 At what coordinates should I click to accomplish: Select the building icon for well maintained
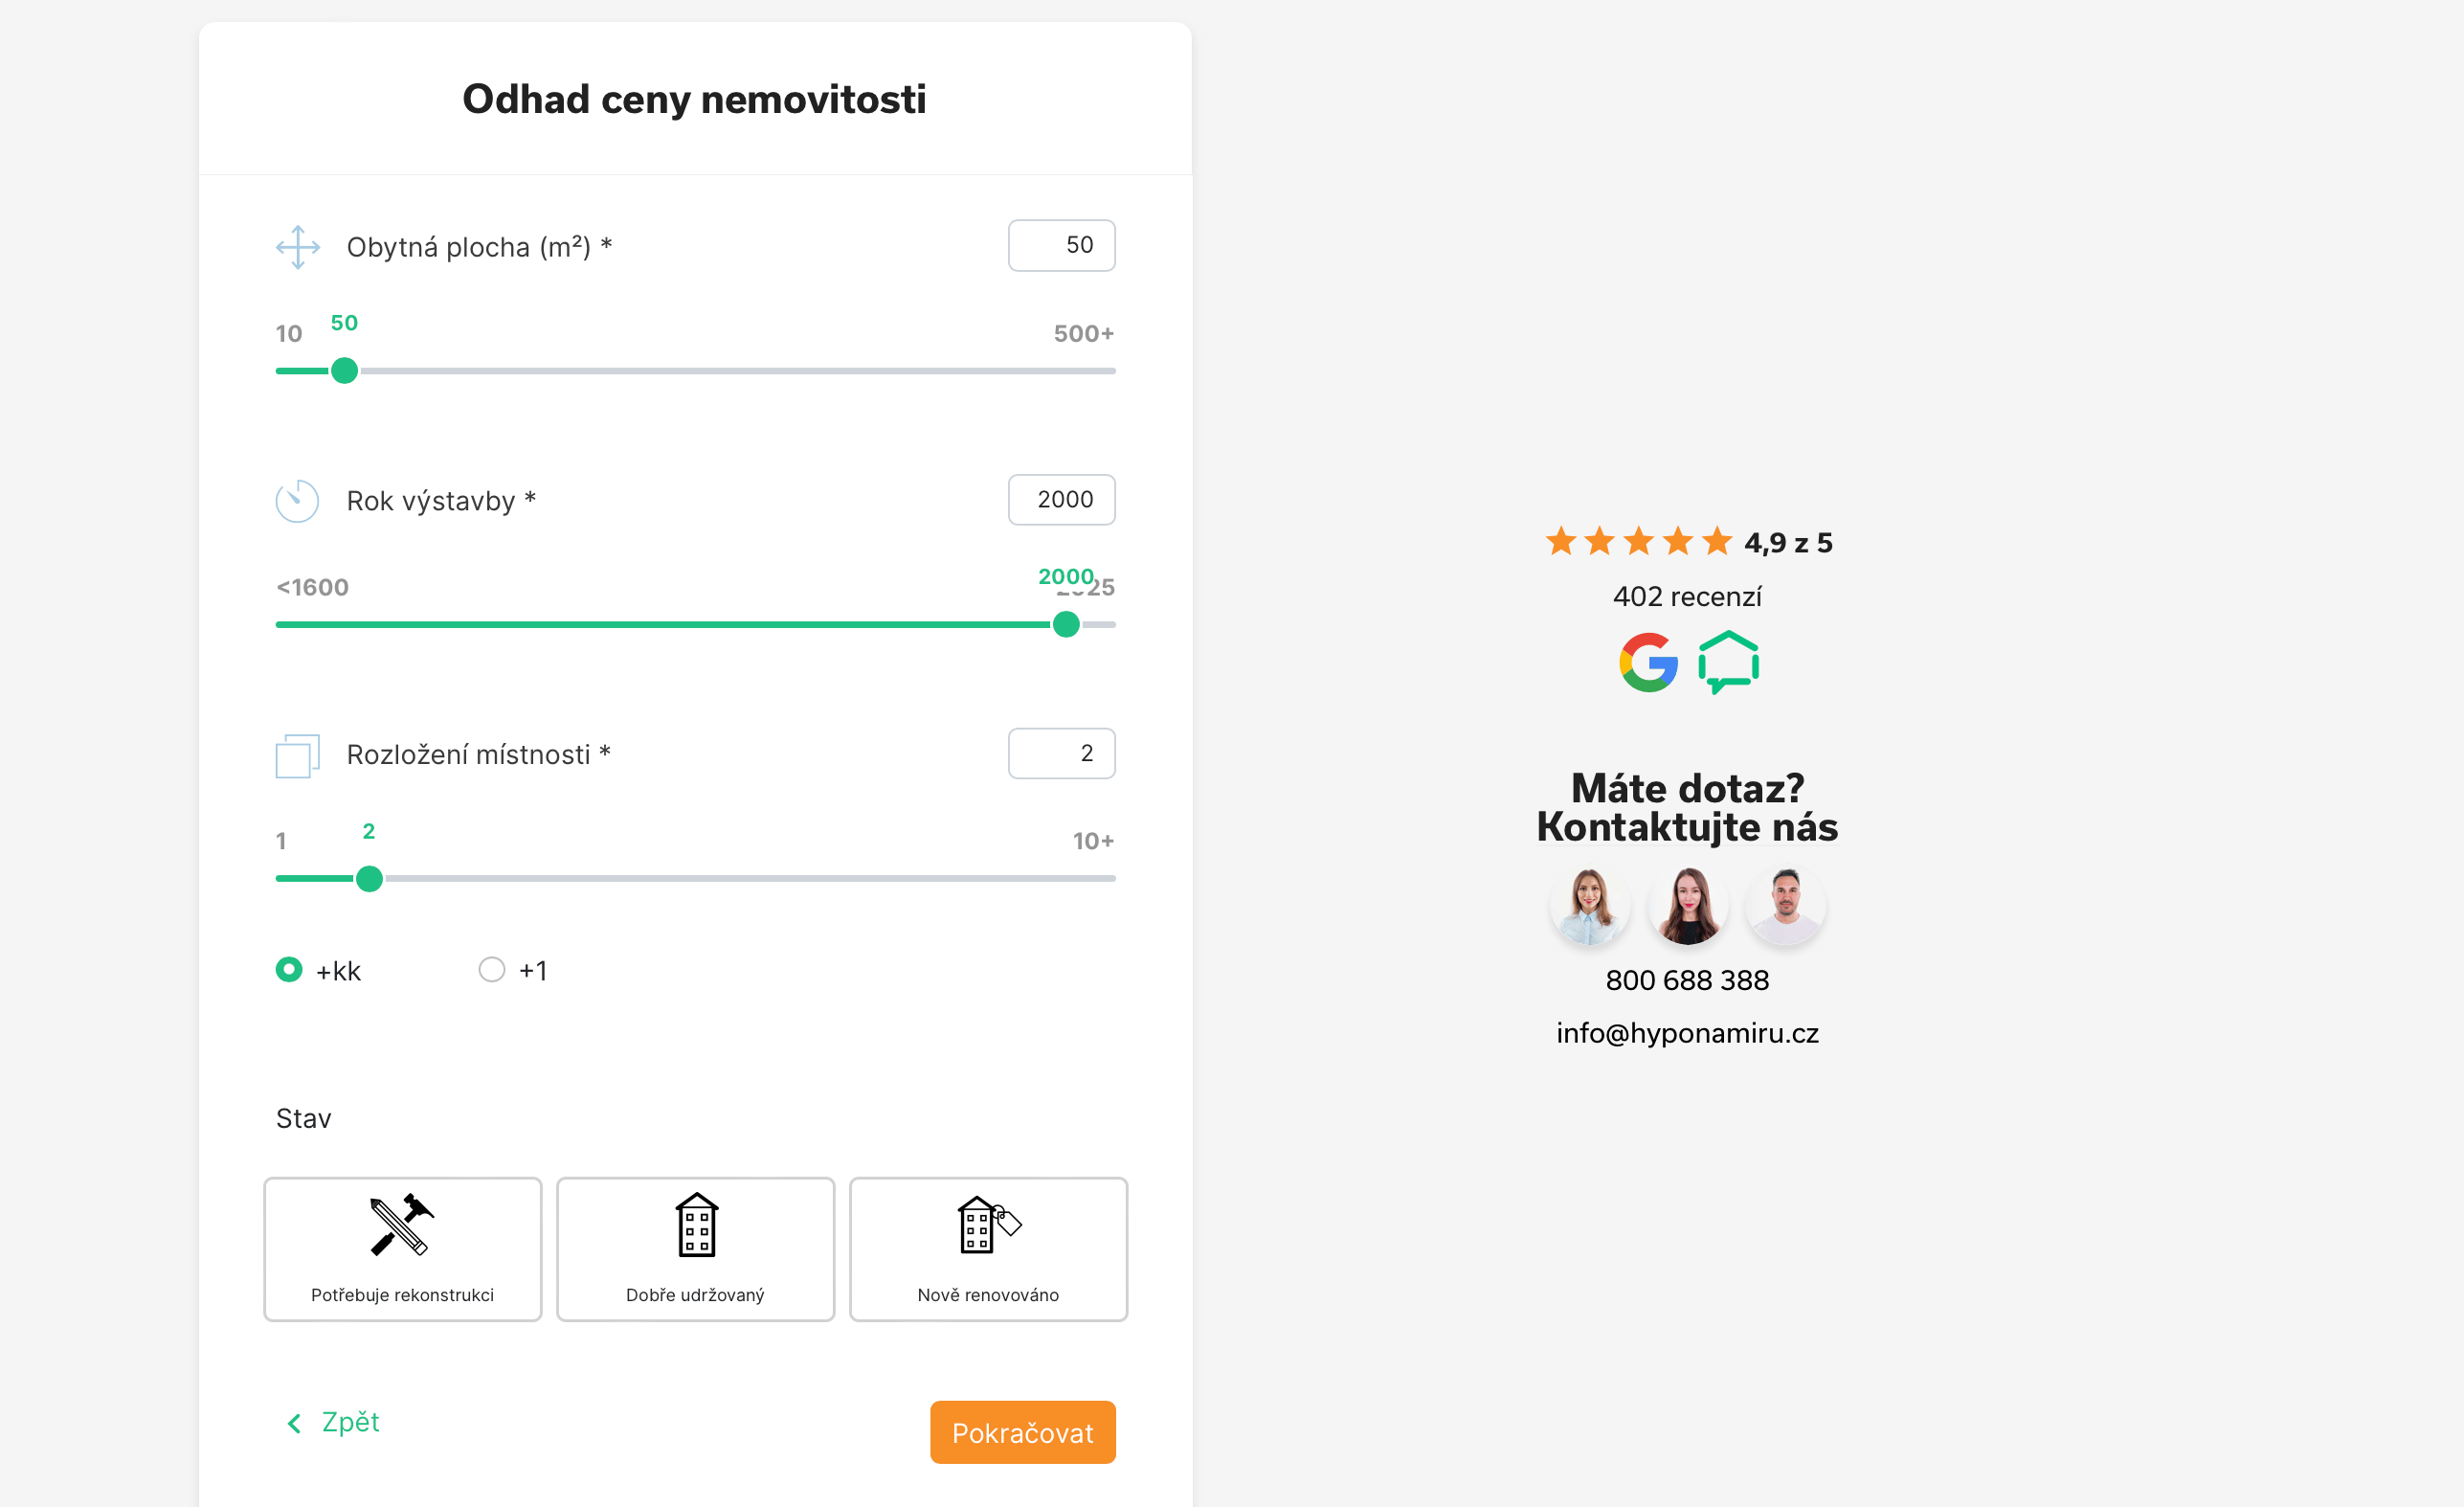click(696, 1224)
